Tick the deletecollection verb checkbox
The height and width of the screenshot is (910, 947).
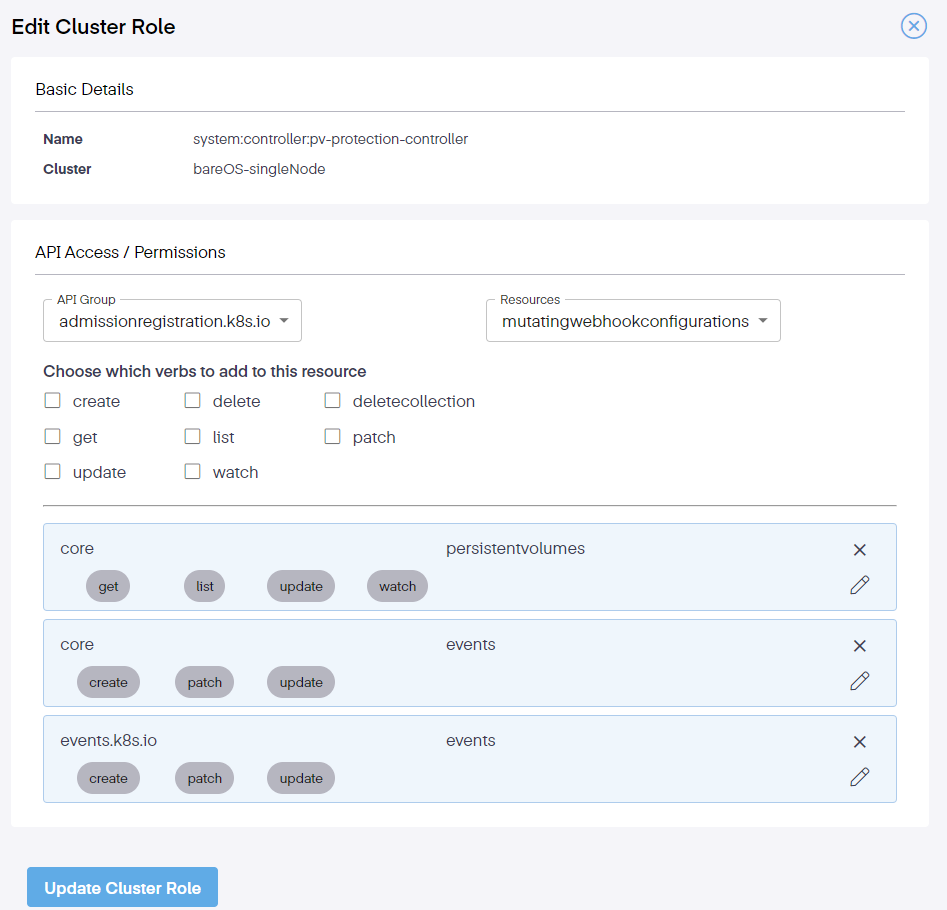point(333,401)
